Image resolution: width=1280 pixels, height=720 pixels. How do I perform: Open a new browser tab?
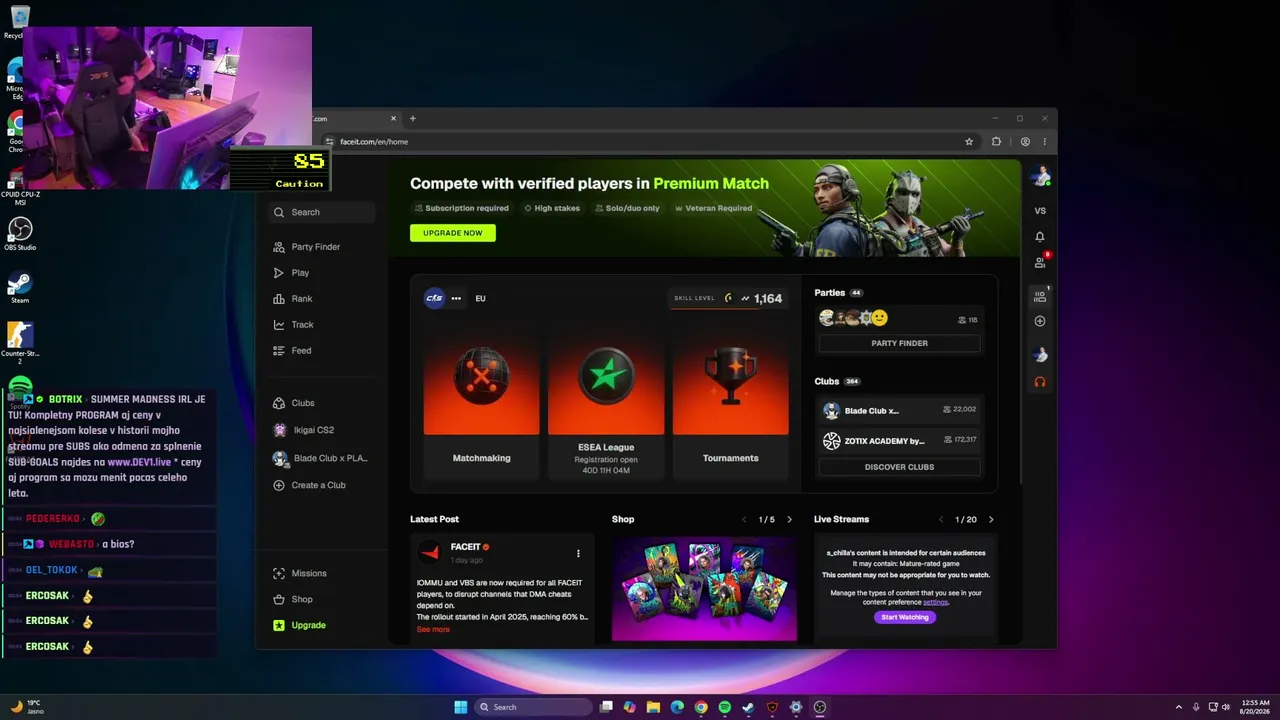(x=412, y=118)
